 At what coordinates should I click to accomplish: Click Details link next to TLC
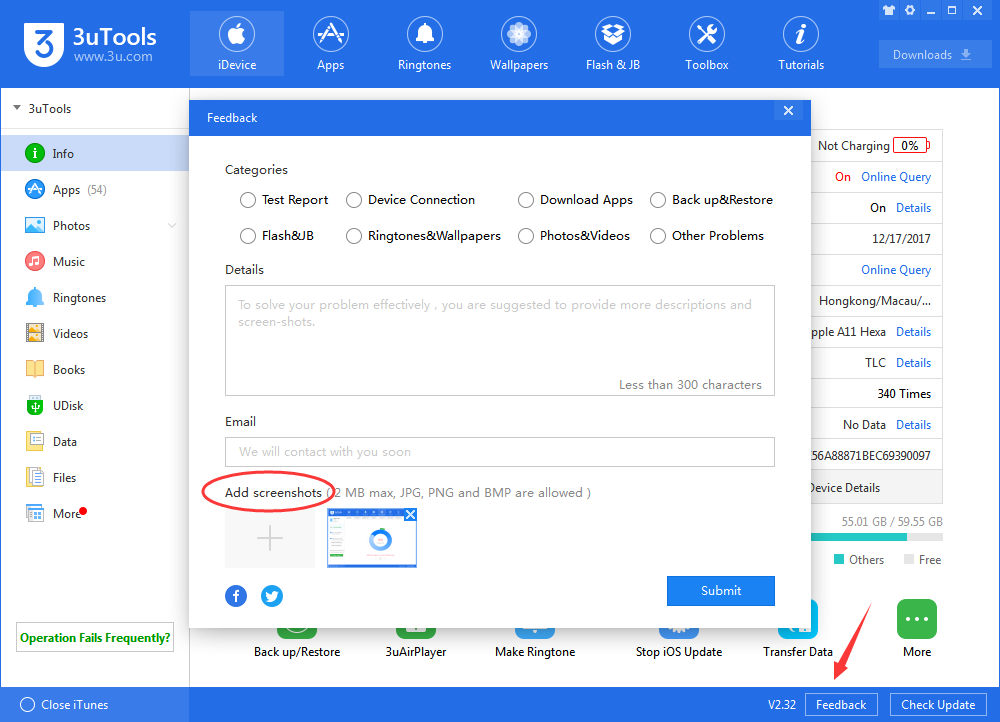coord(913,363)
